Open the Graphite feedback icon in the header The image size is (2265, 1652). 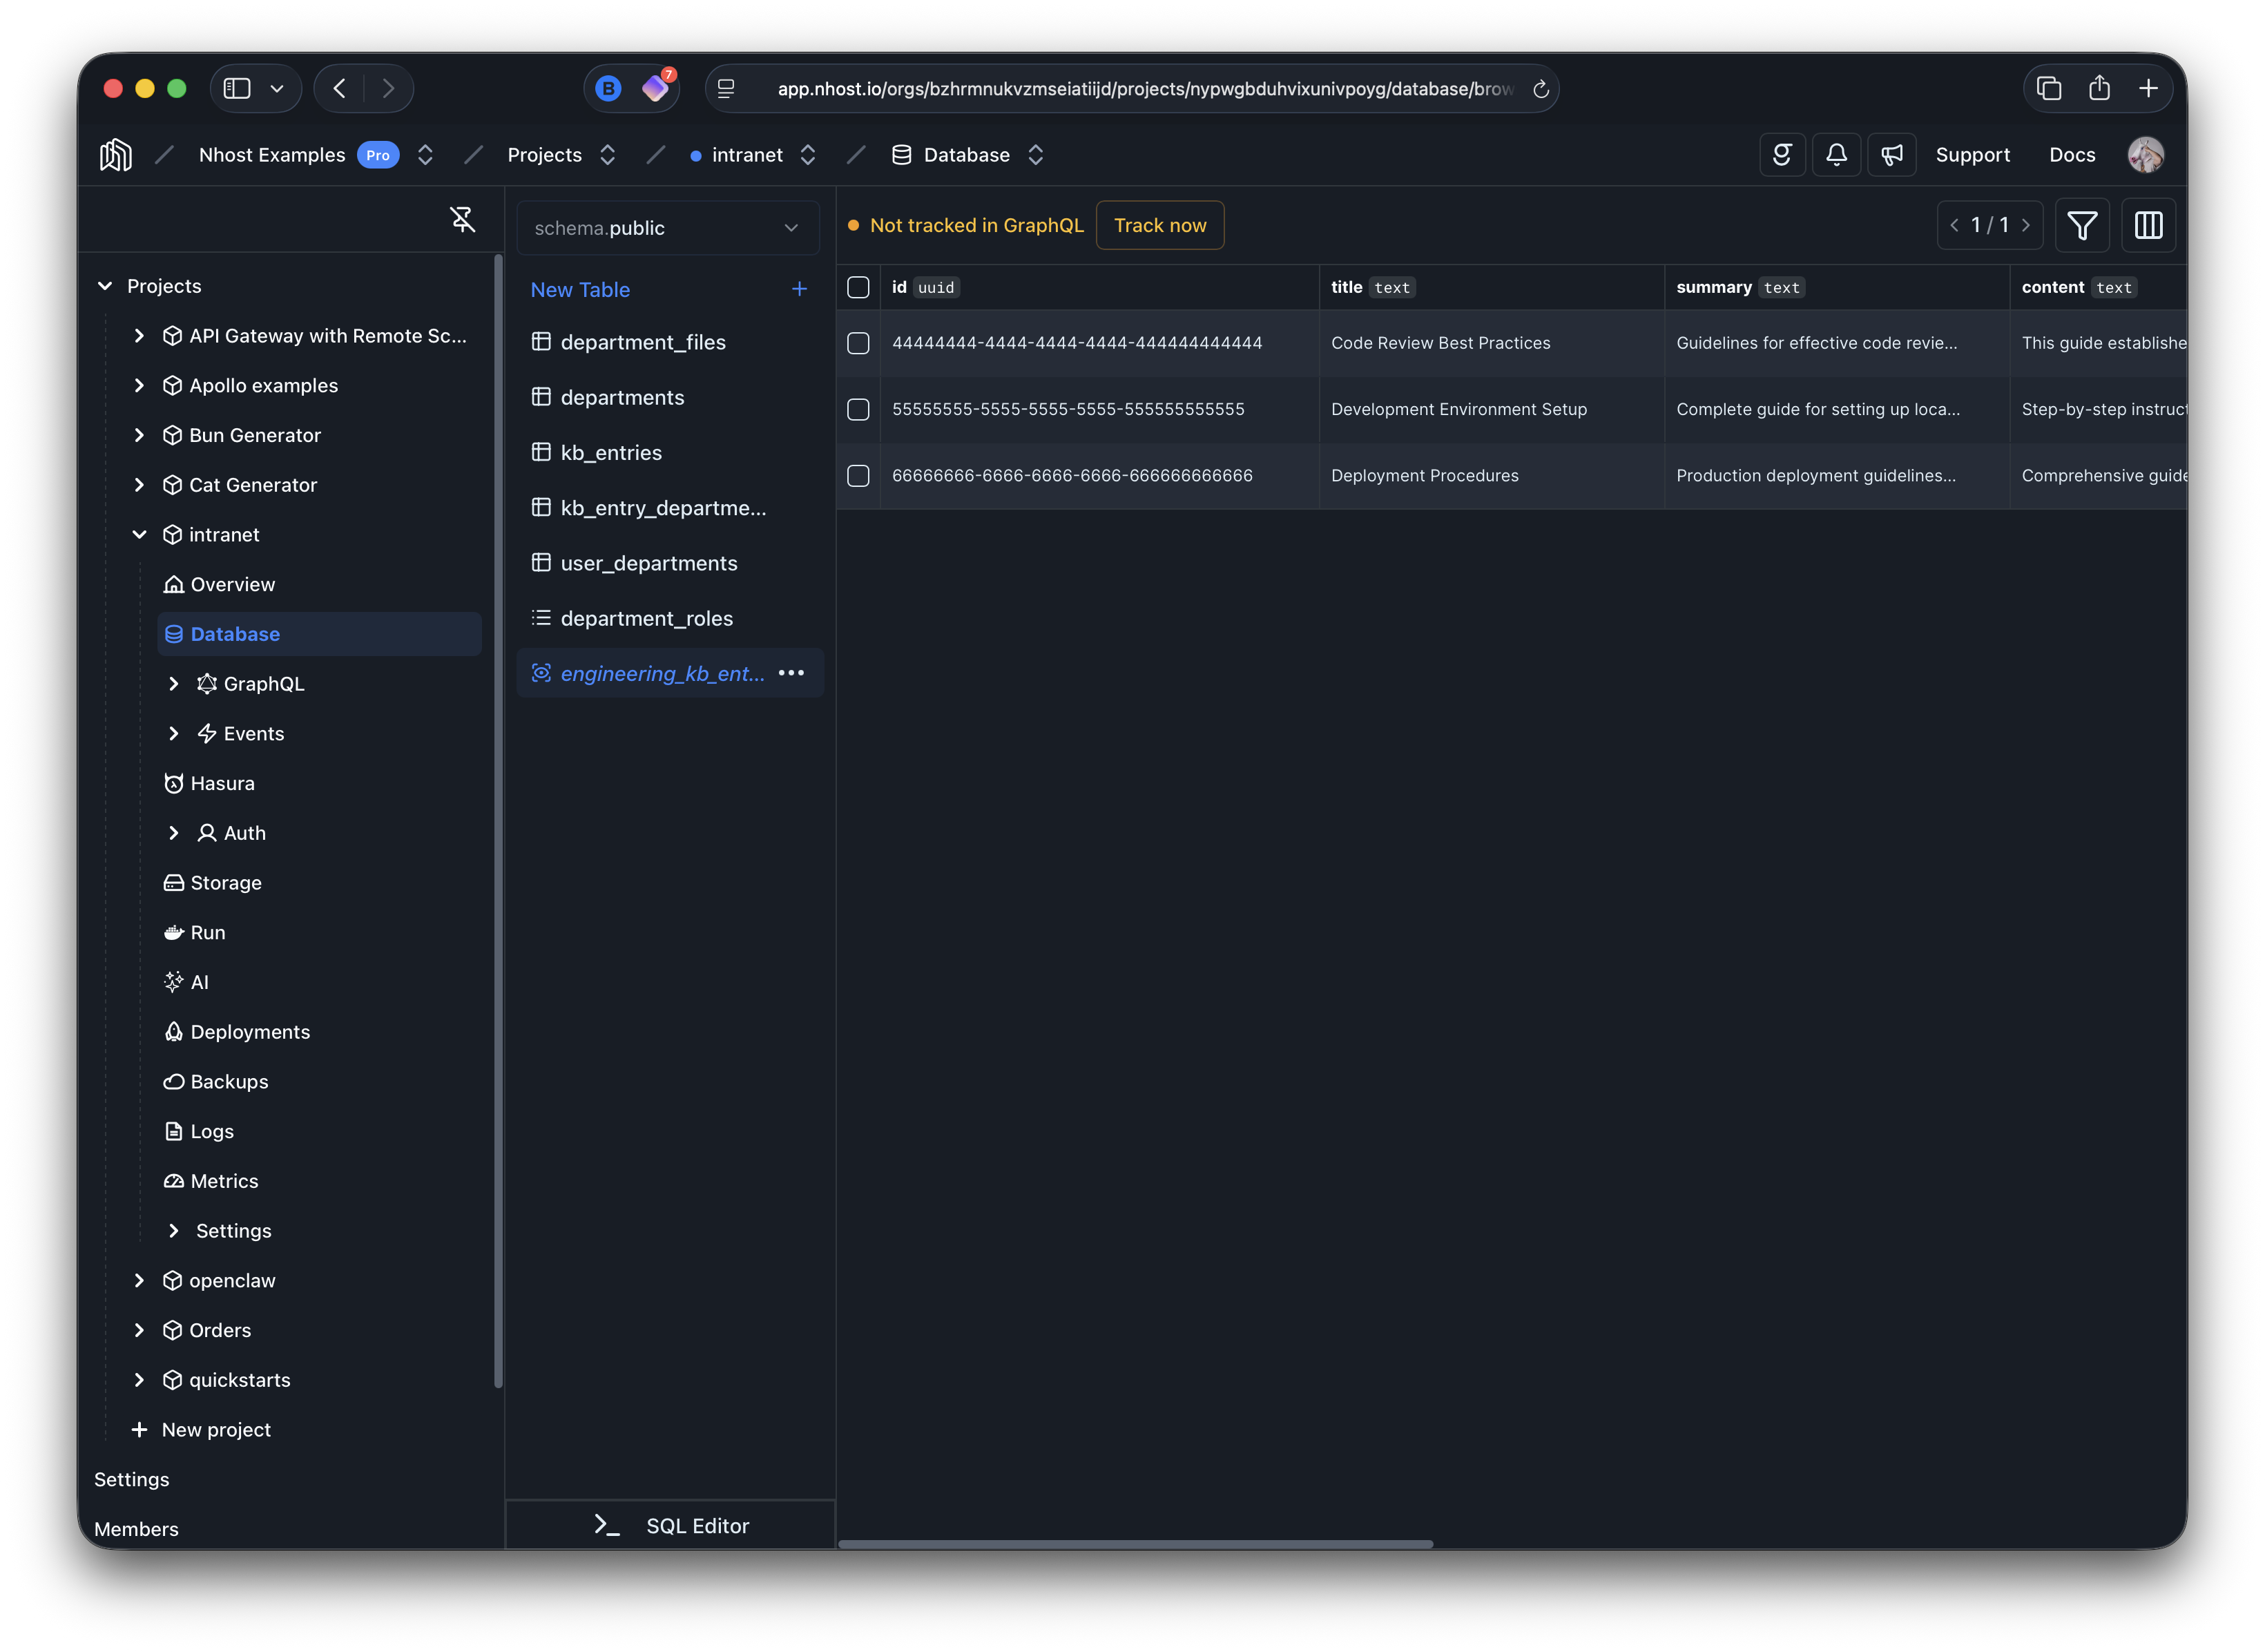tap(1783, 154)
